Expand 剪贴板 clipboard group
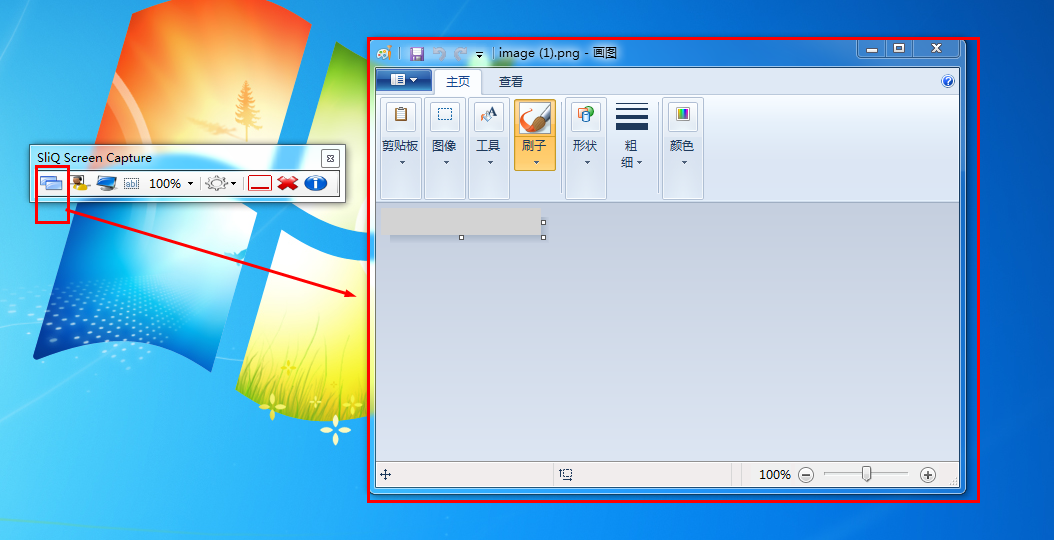The height and width of the screenshot is (540, 1054). tap(401, 148)
